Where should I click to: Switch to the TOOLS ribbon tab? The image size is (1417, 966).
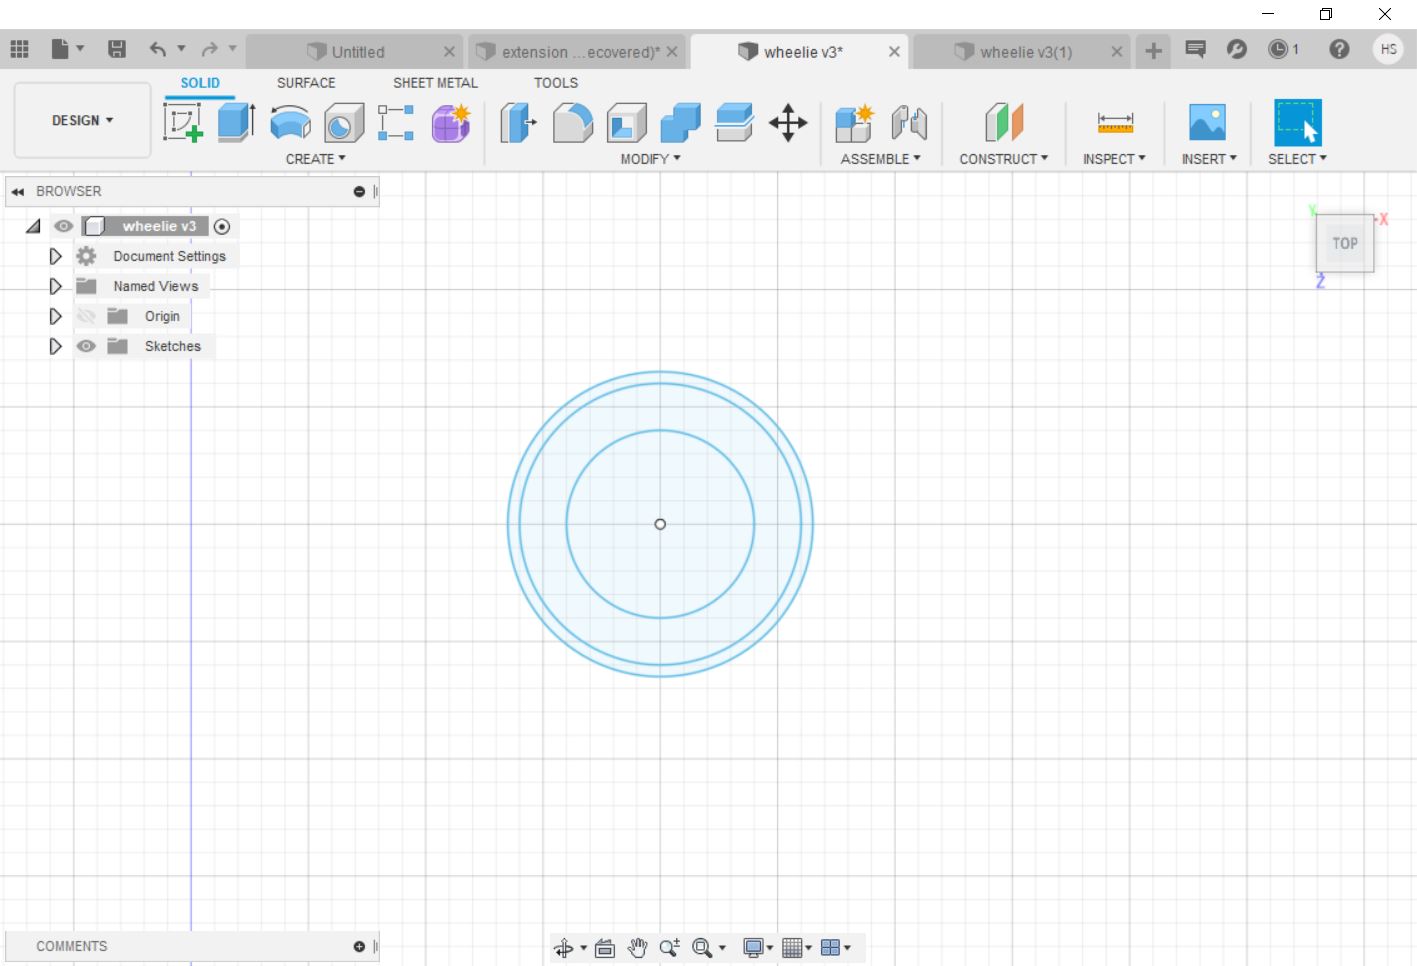[556, 83]
